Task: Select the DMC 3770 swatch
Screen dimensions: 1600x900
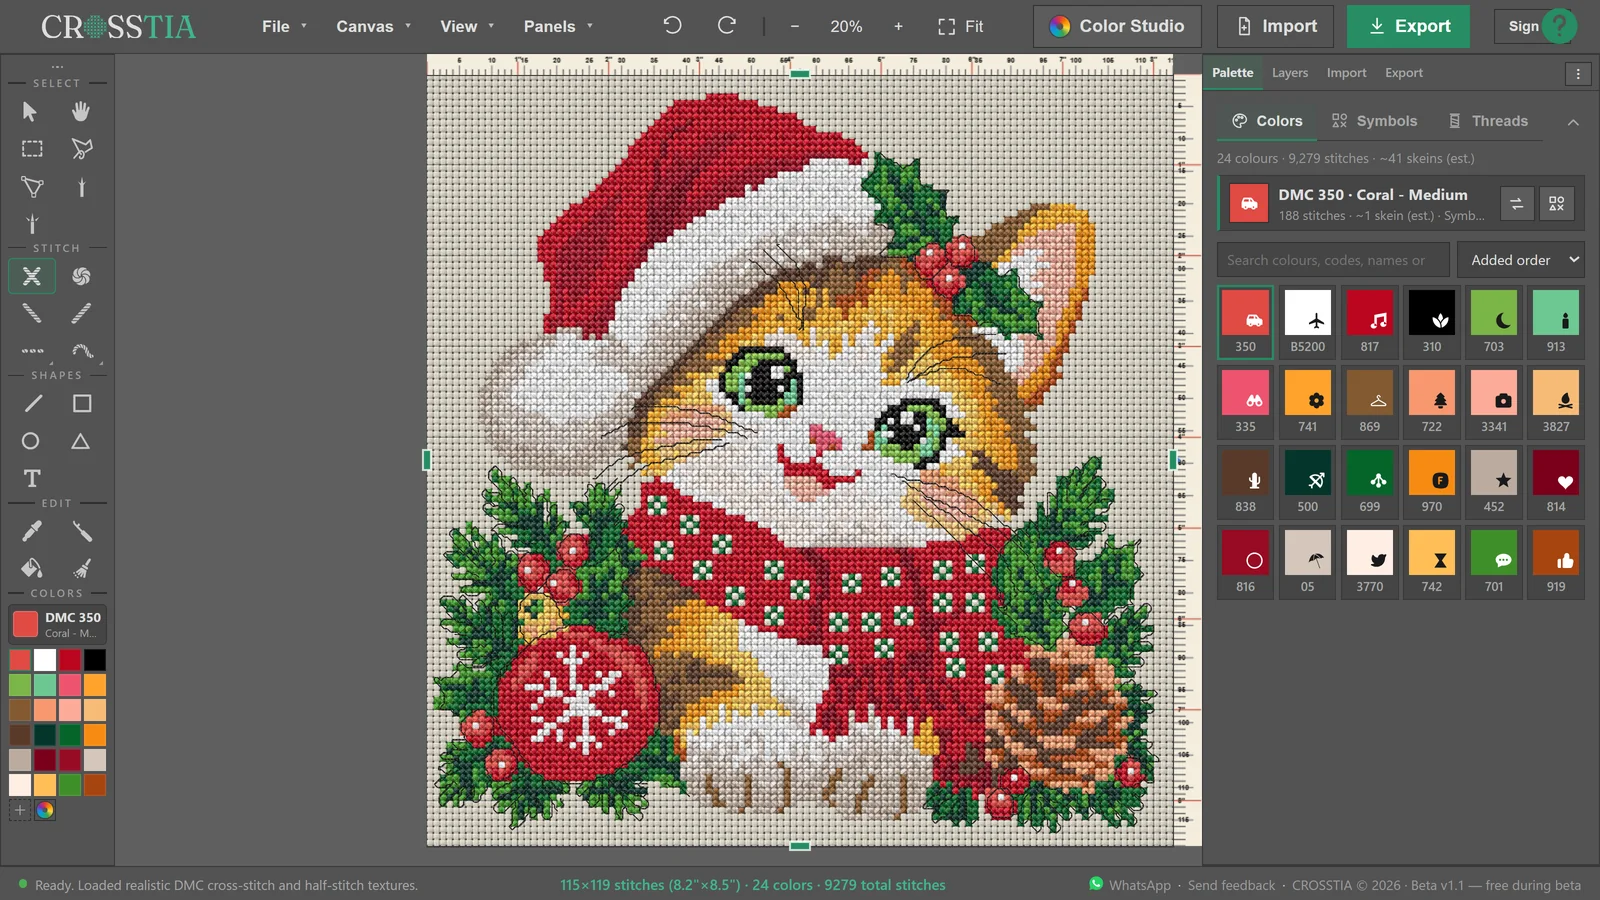Action: pyautogui.click(x=1370, y=562)
